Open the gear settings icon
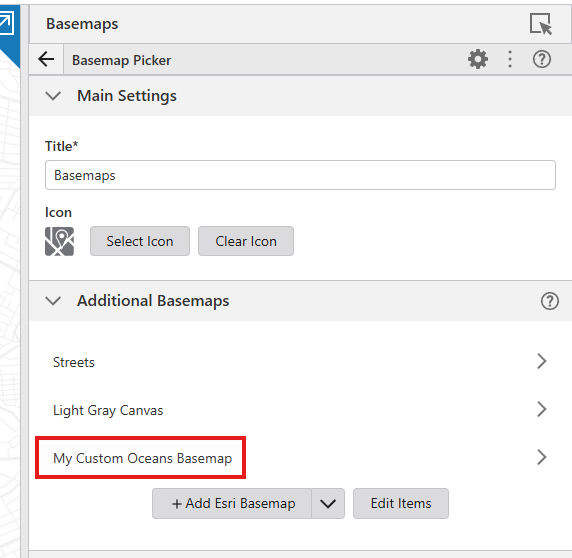Screen dimensions: 572x558 click(x=478, y=59)
